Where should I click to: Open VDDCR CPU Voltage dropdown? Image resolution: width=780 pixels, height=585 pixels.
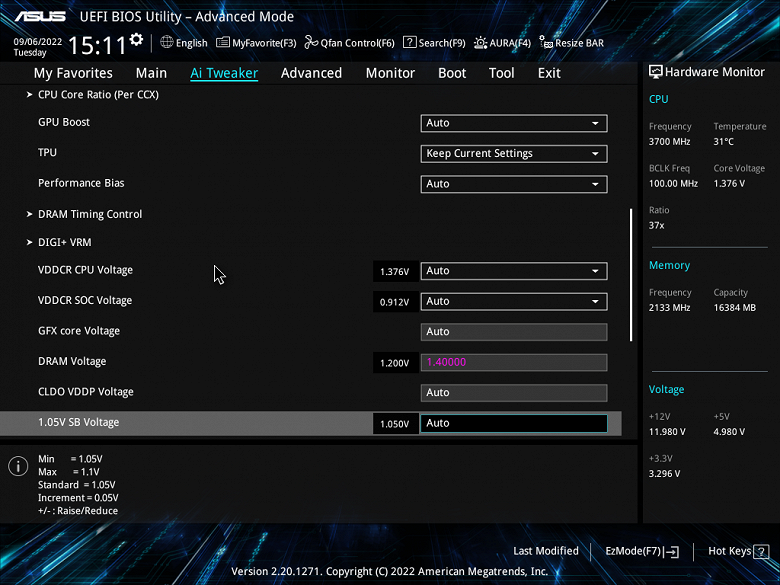click(x=514, y=271)
